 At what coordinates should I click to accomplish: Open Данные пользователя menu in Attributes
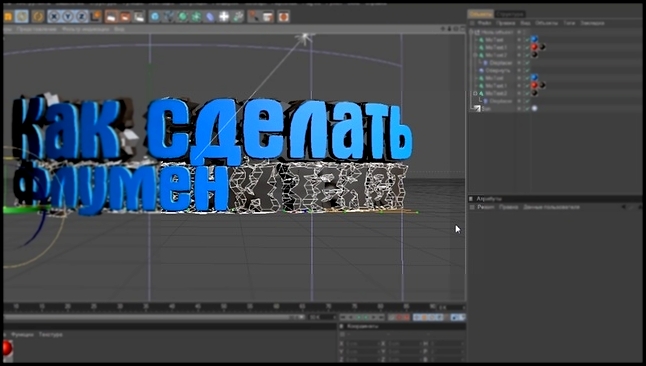coord(551,207)
